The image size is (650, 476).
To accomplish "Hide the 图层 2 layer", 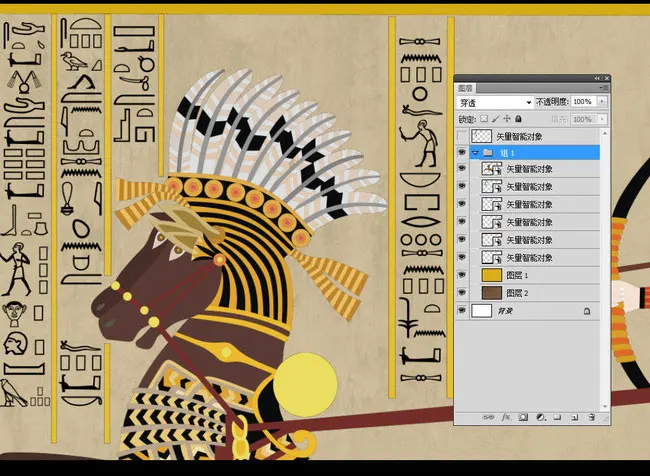I will pos(462,293).
